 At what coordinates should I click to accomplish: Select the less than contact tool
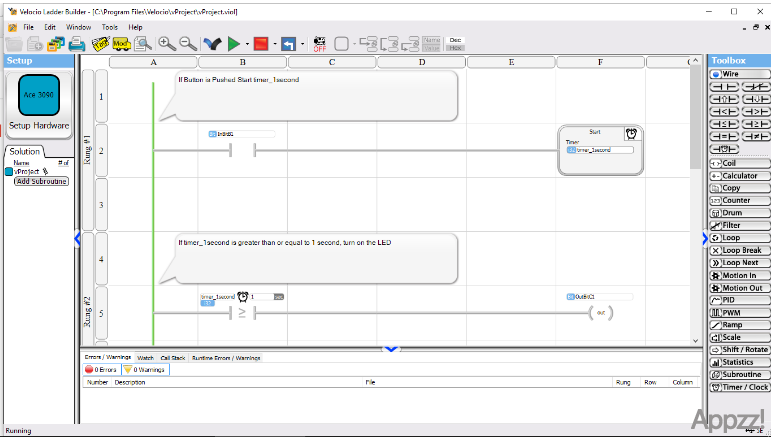[724, 111]
